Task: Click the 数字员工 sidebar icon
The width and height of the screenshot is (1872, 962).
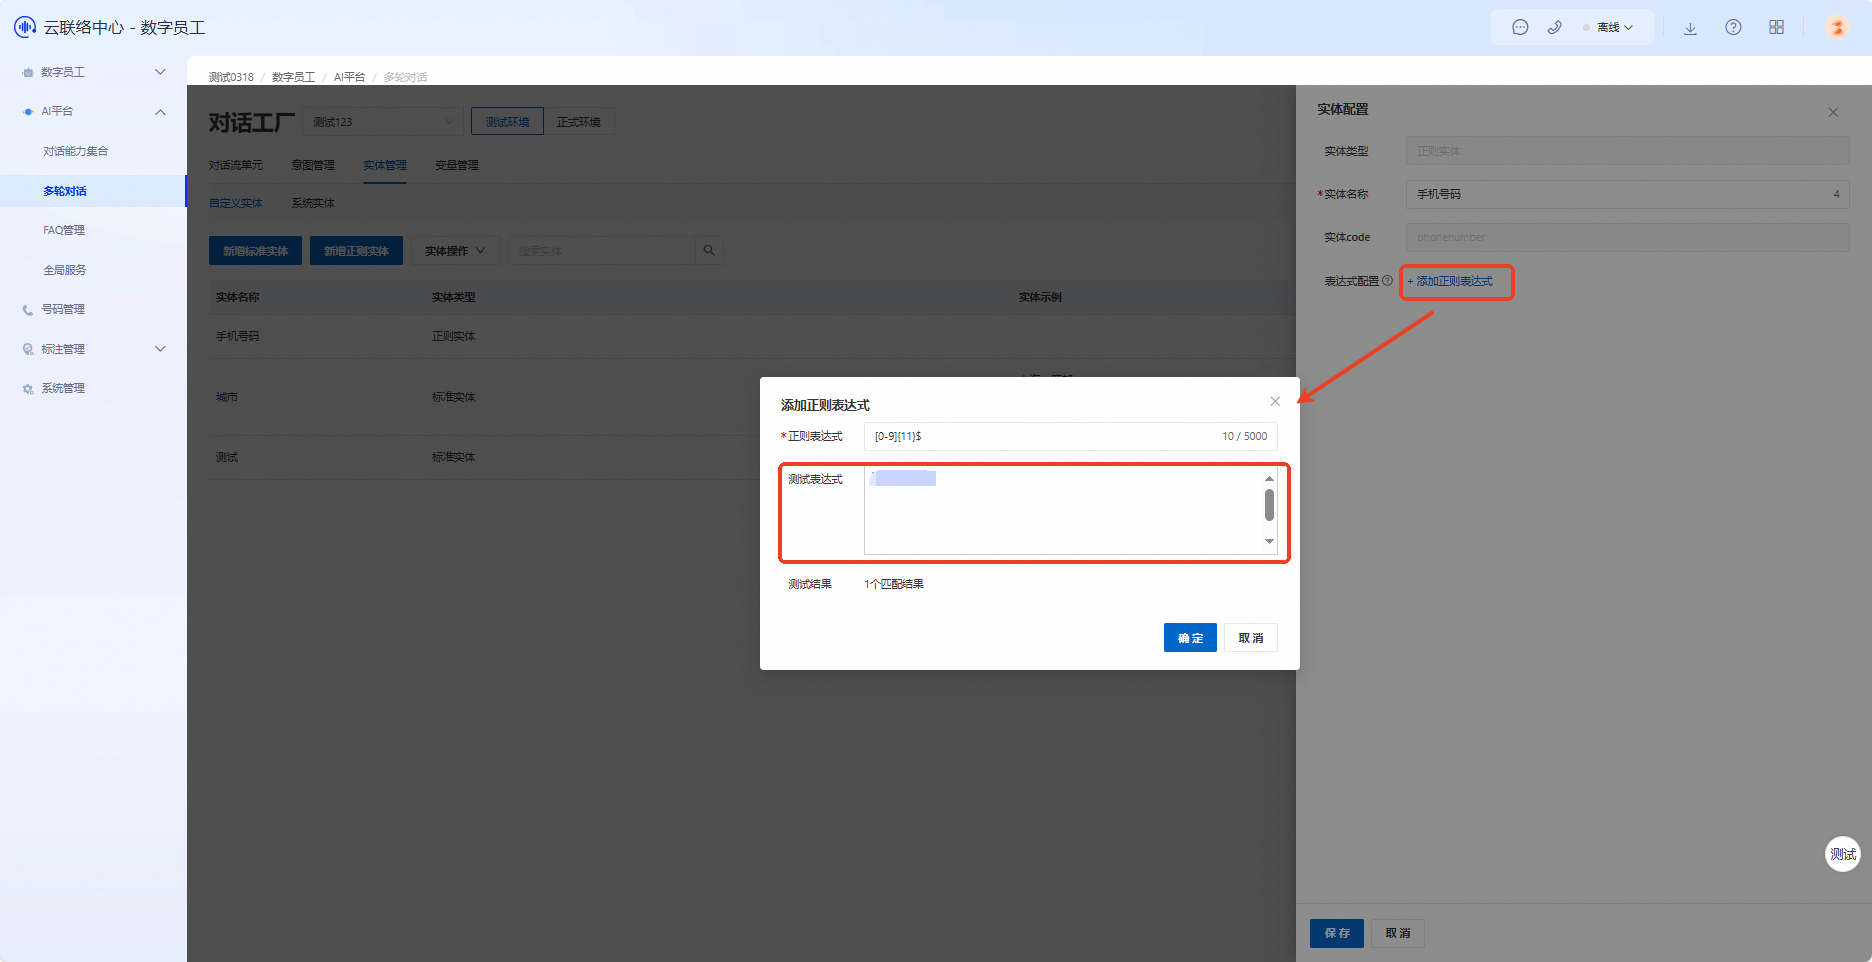Action: pyautogui.click(x=28, y=73)
